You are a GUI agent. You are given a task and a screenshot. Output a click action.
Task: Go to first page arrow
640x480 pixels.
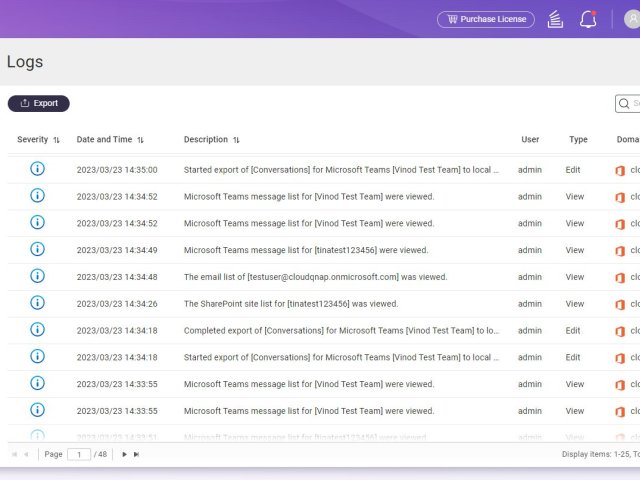(x=14, y=454)
